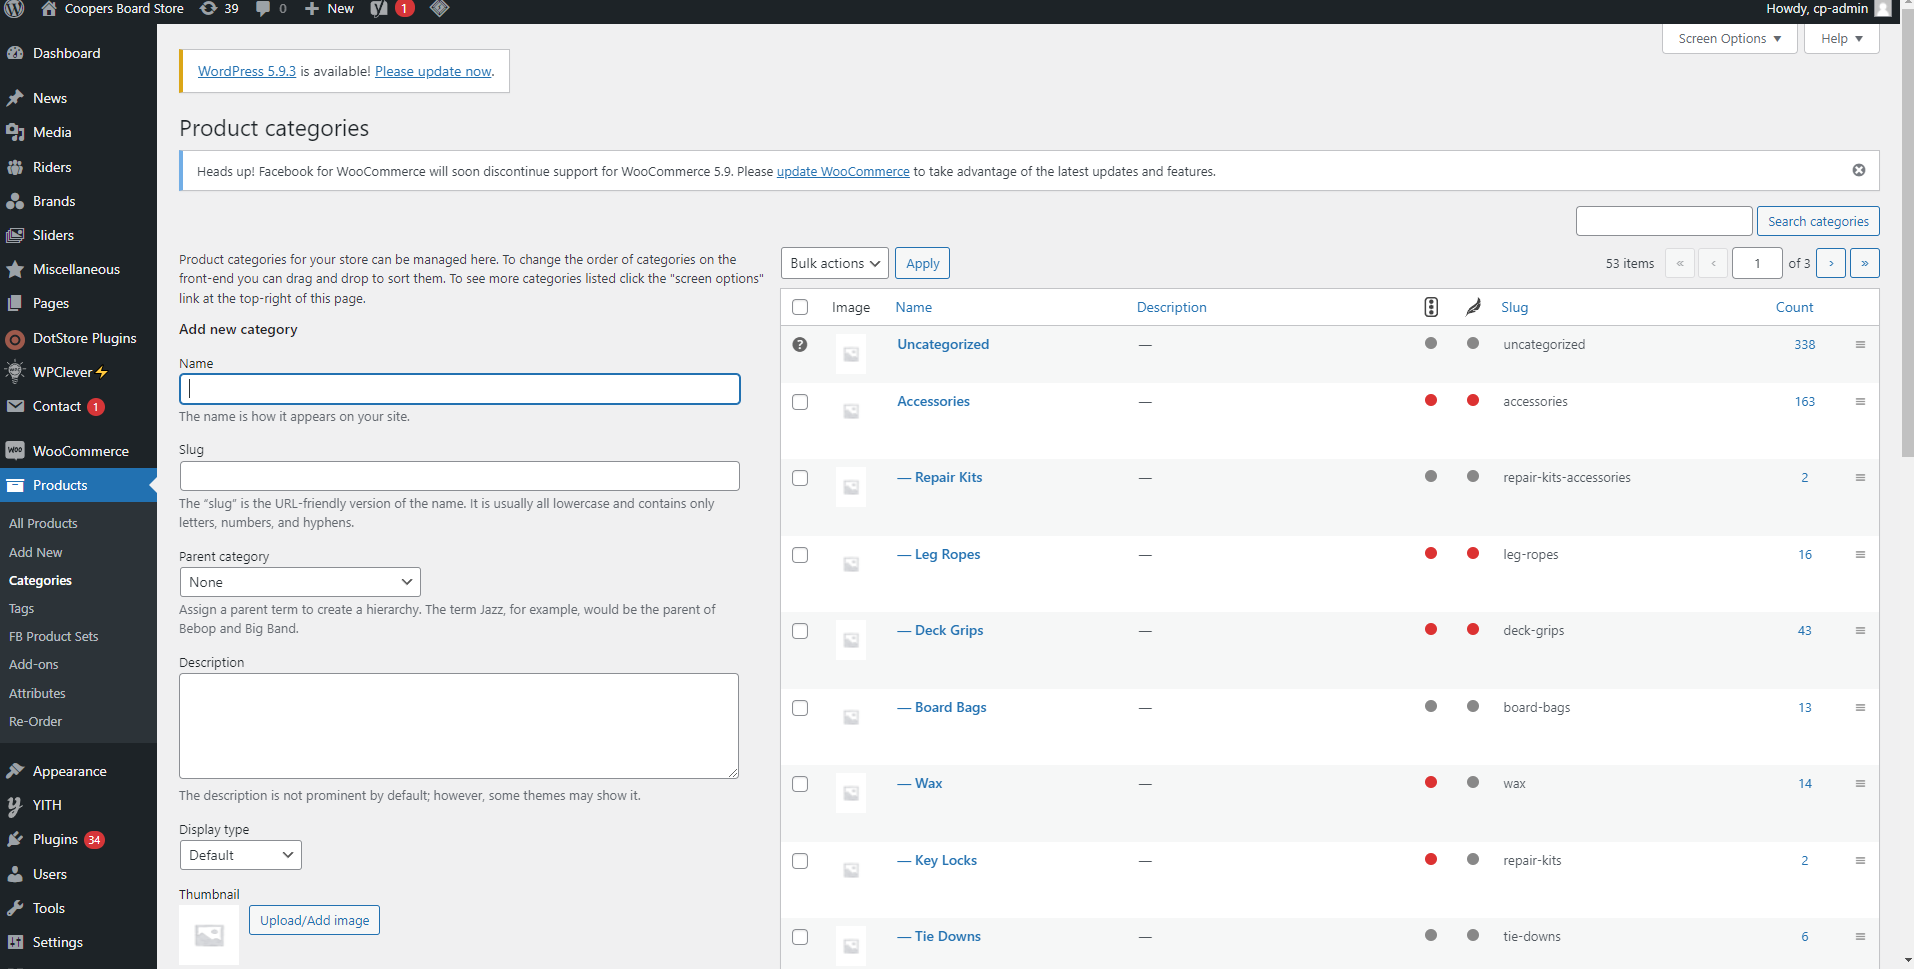Click the WordPress logo in admin bar
1914x969 pixels.
[14, 9]
